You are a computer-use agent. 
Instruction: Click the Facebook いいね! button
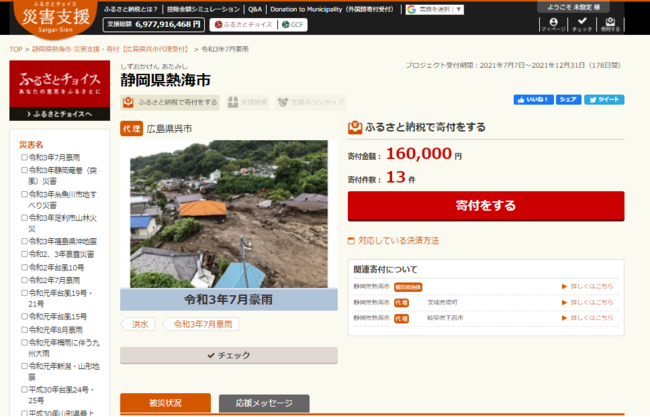[x=533, y=100]
